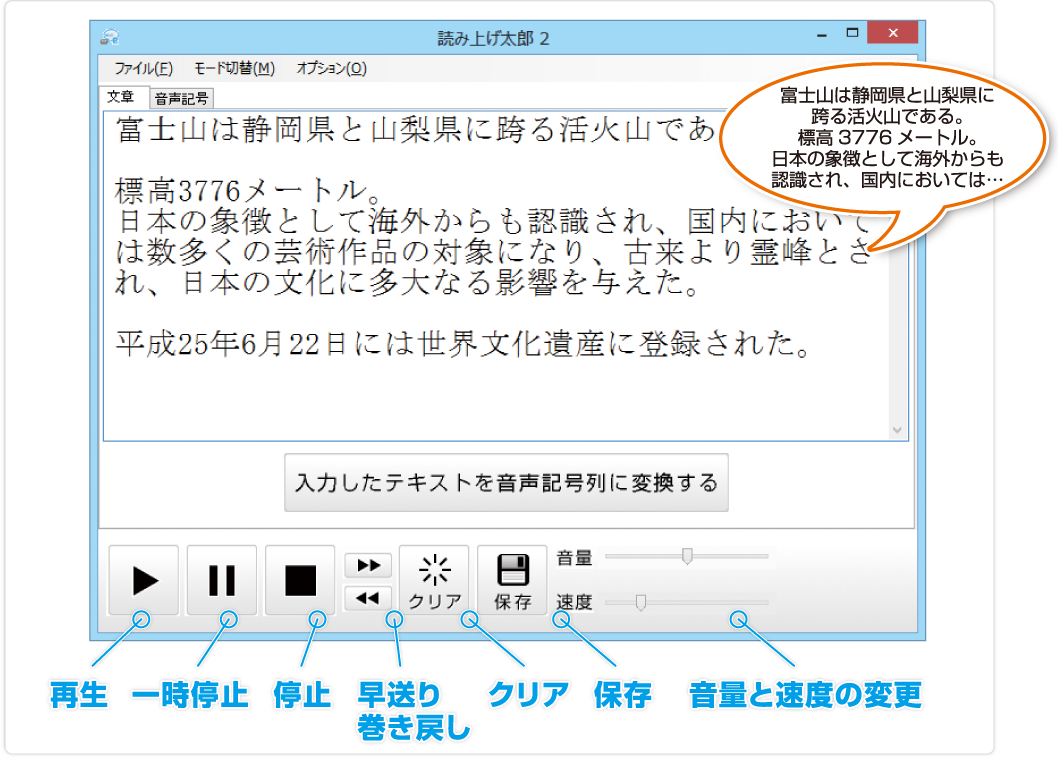Viewport: 1058px width, 764px height.
Task: Click the scrollbar down arrow in text area
Action: point(897,431)
